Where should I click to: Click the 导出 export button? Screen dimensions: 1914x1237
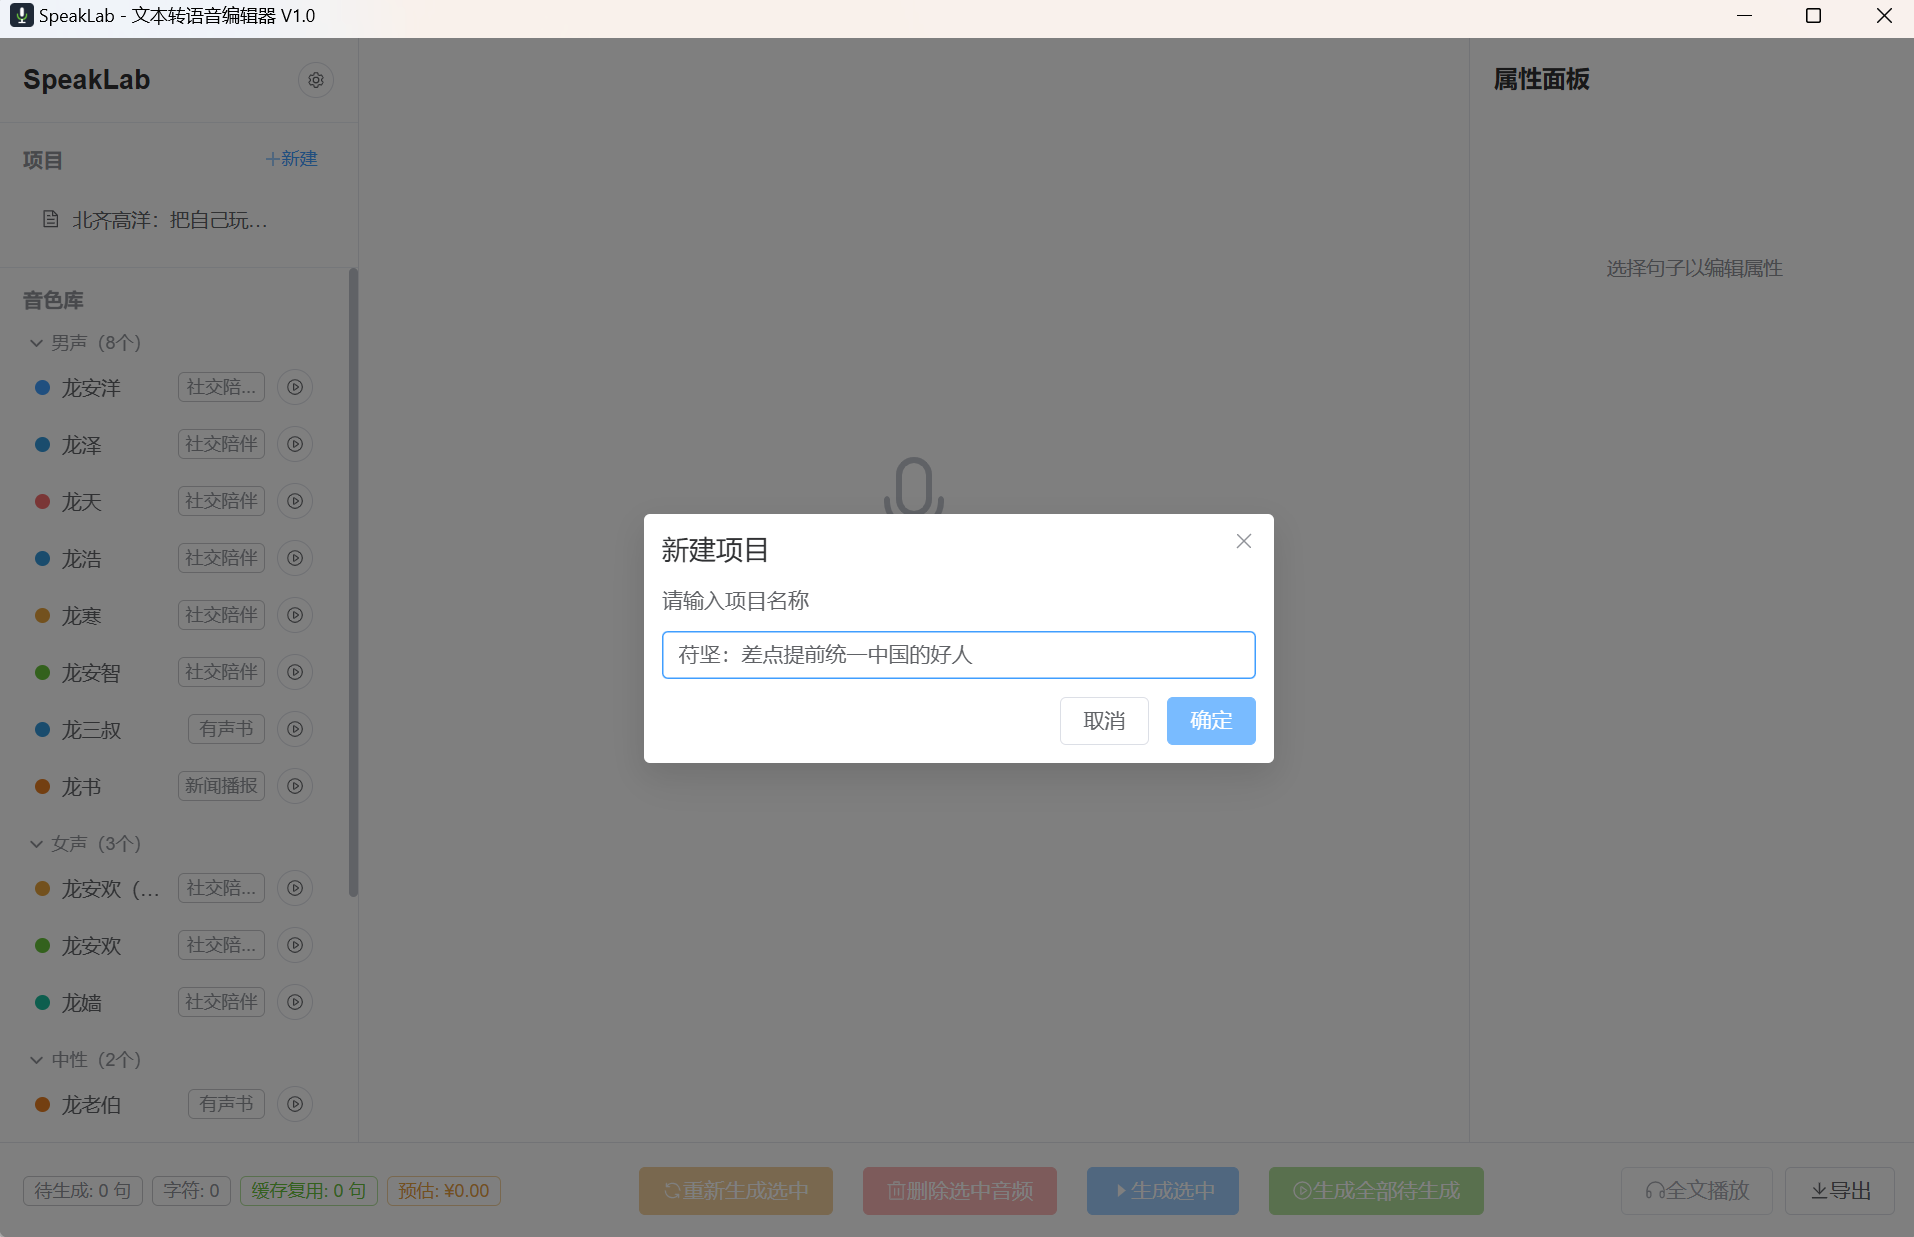[x=1840, y=1191]
